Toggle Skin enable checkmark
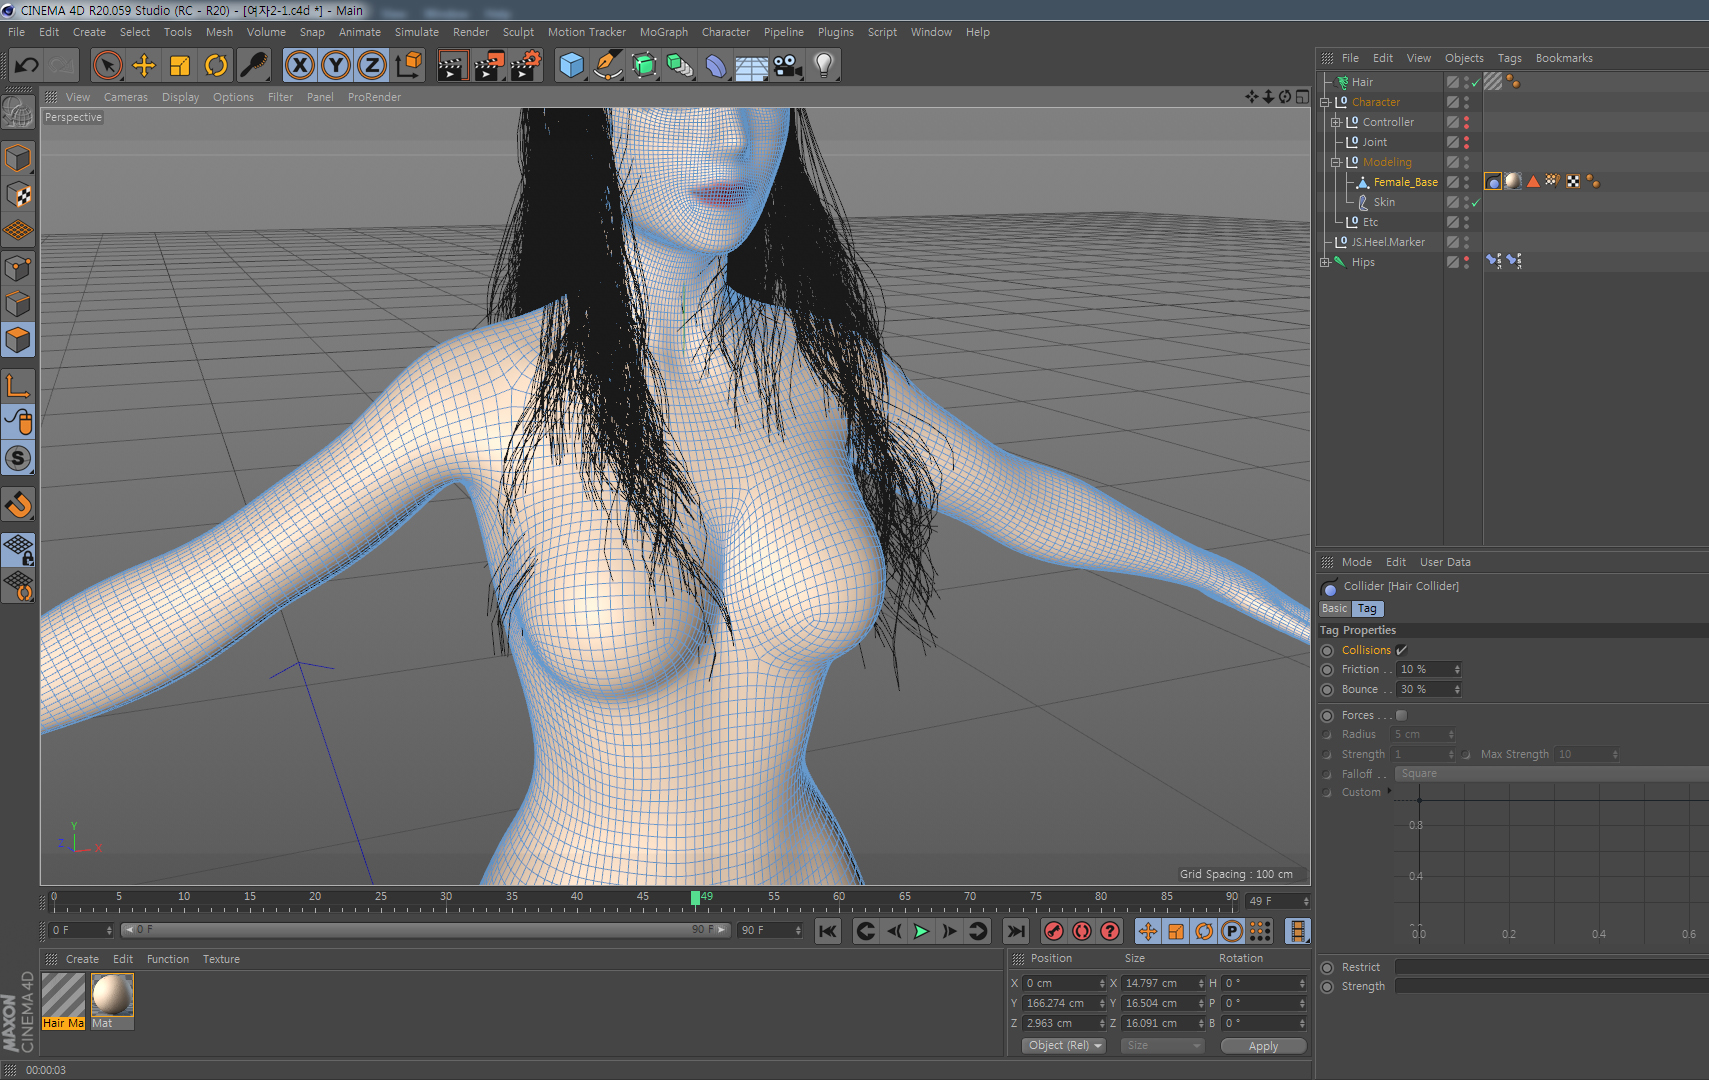This screenshot has height=1080, width=1709. 1475,202
